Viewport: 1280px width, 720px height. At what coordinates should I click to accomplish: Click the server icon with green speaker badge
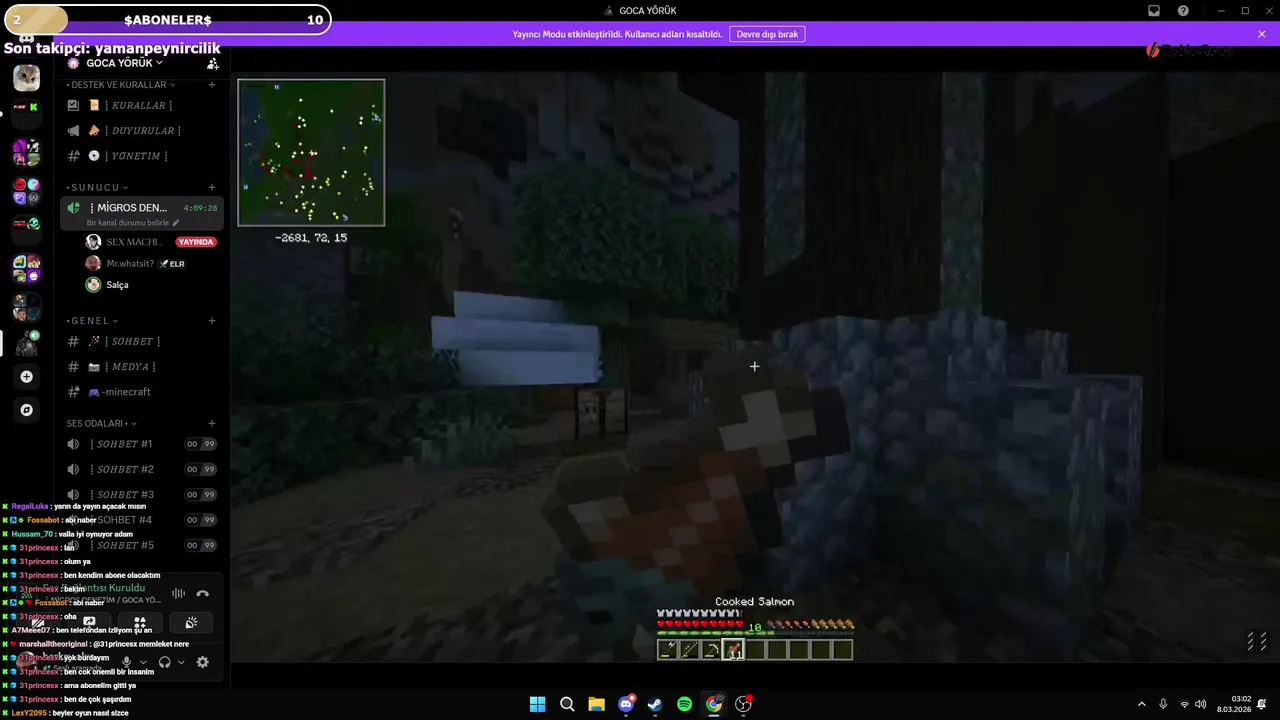click(x=27, y=344)
